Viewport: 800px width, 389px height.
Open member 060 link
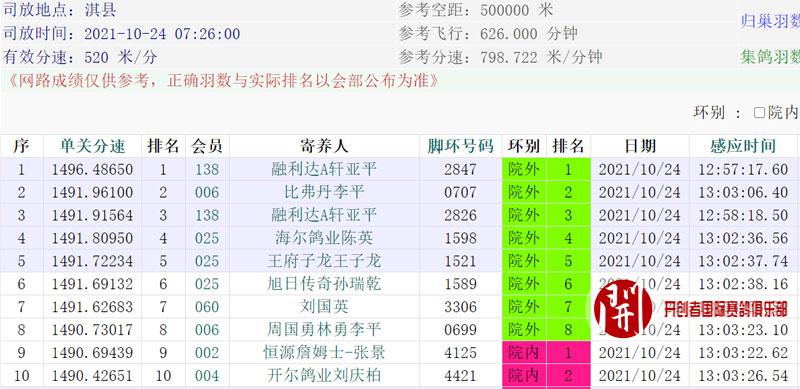207,307
